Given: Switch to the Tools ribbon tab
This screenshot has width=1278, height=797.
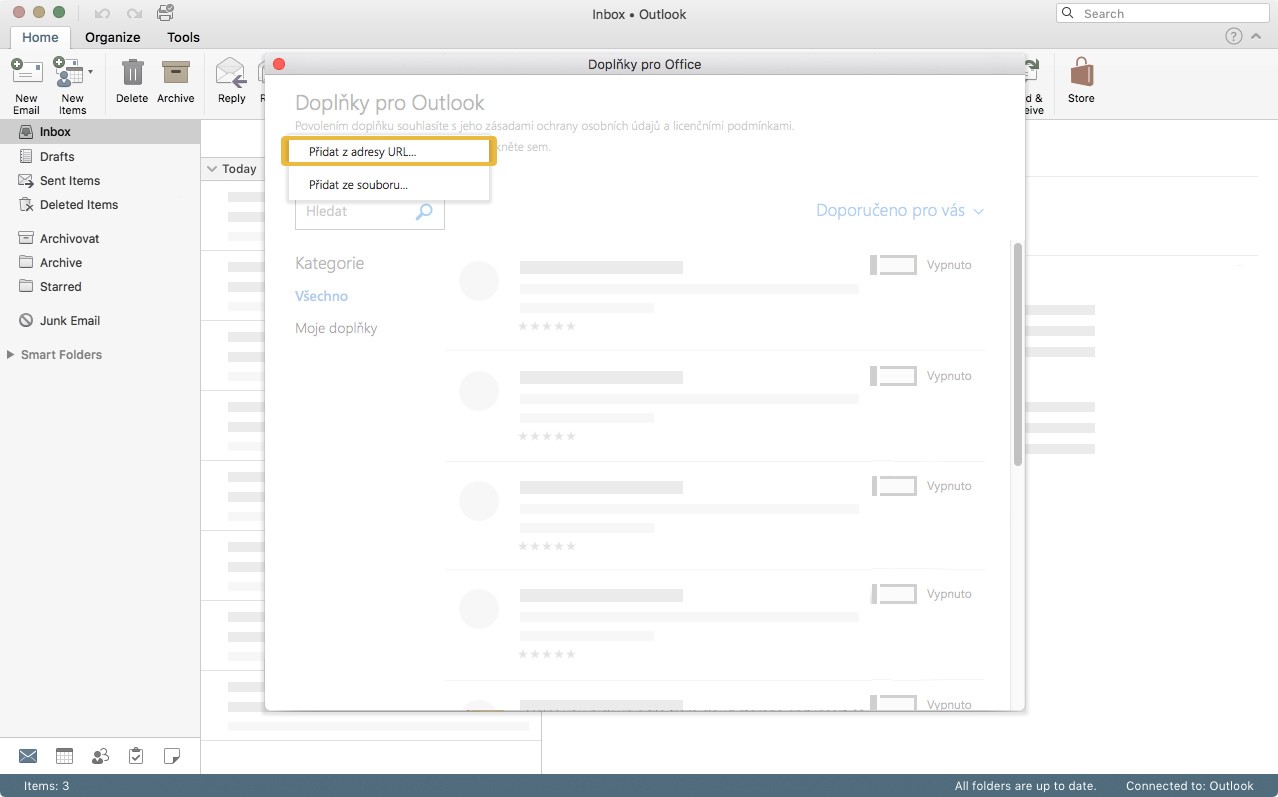Looking at the screenshot, I should tap(184, 37).
